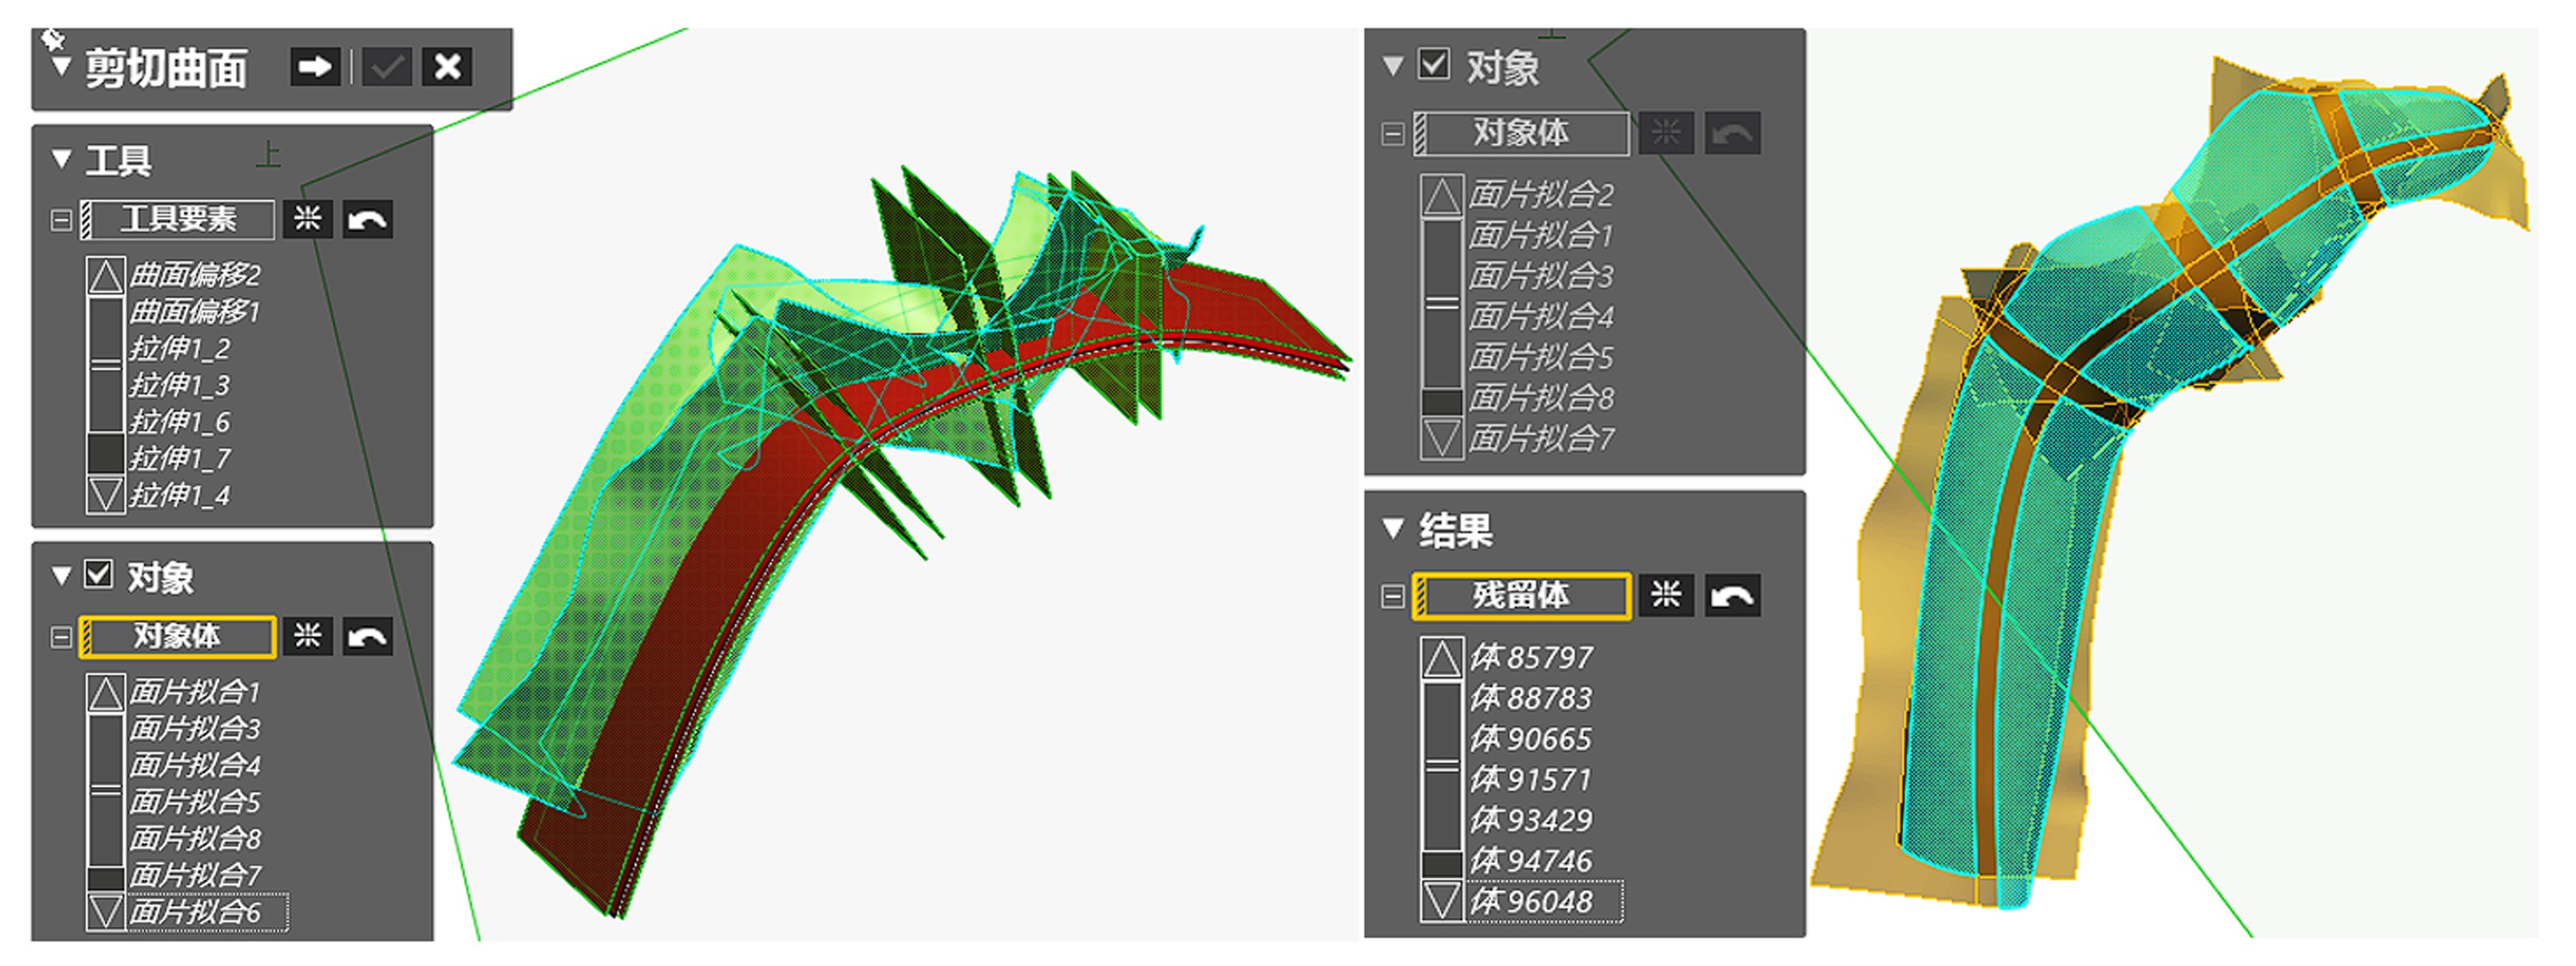This screenshot has width=2576, height=966.
Task: Select 曲面偏移2 in tool list
Action: (x=195, y=275)
